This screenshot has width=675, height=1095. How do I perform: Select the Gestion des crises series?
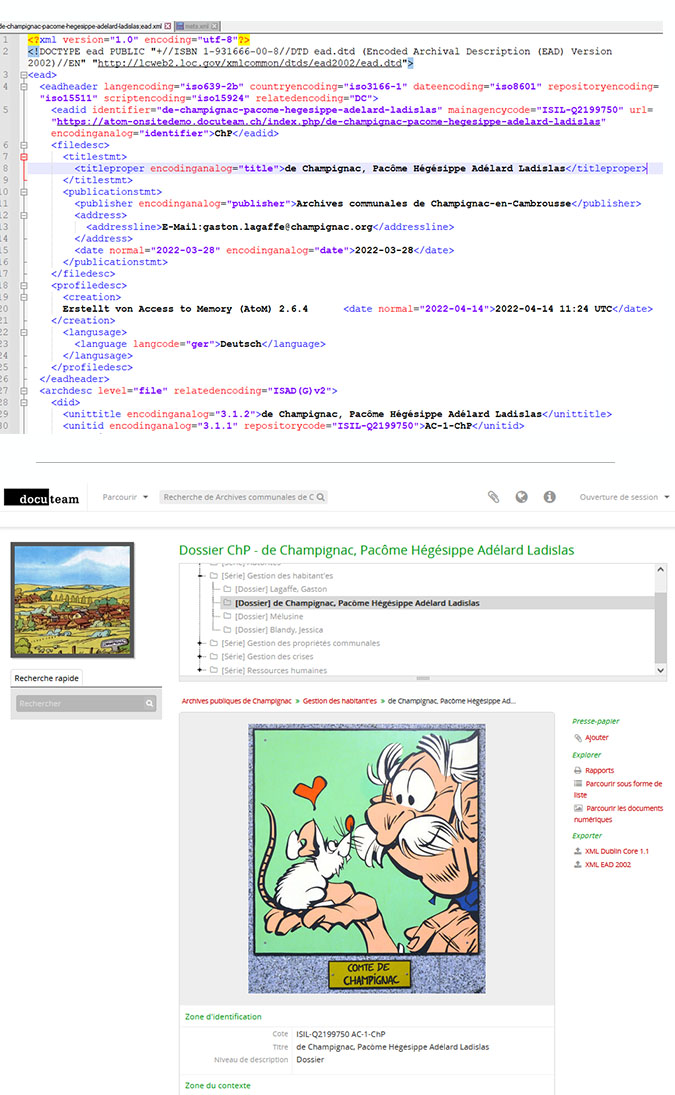pyautogui.click(x=267, y=656)
